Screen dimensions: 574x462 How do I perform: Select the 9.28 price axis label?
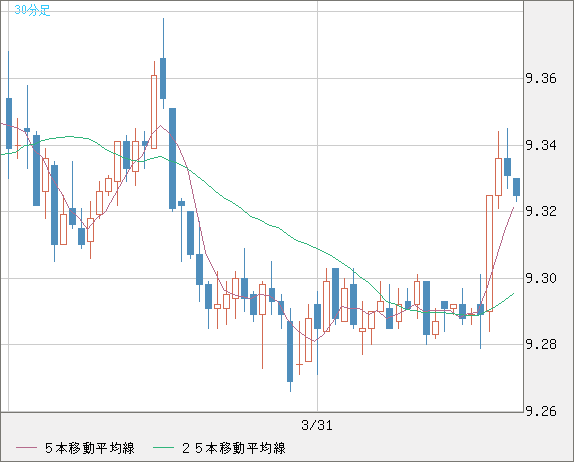point(541,344)
